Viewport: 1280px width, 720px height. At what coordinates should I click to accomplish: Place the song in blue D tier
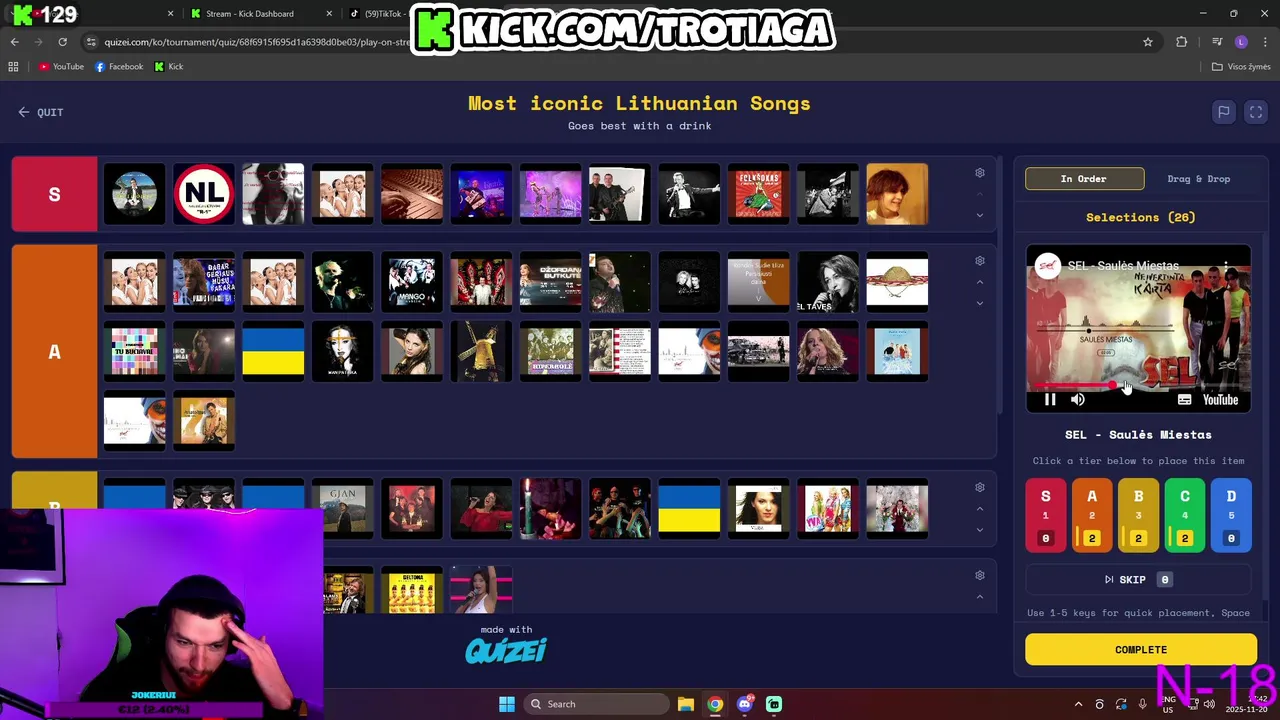pyautogui.click(x=1231, y=515)
